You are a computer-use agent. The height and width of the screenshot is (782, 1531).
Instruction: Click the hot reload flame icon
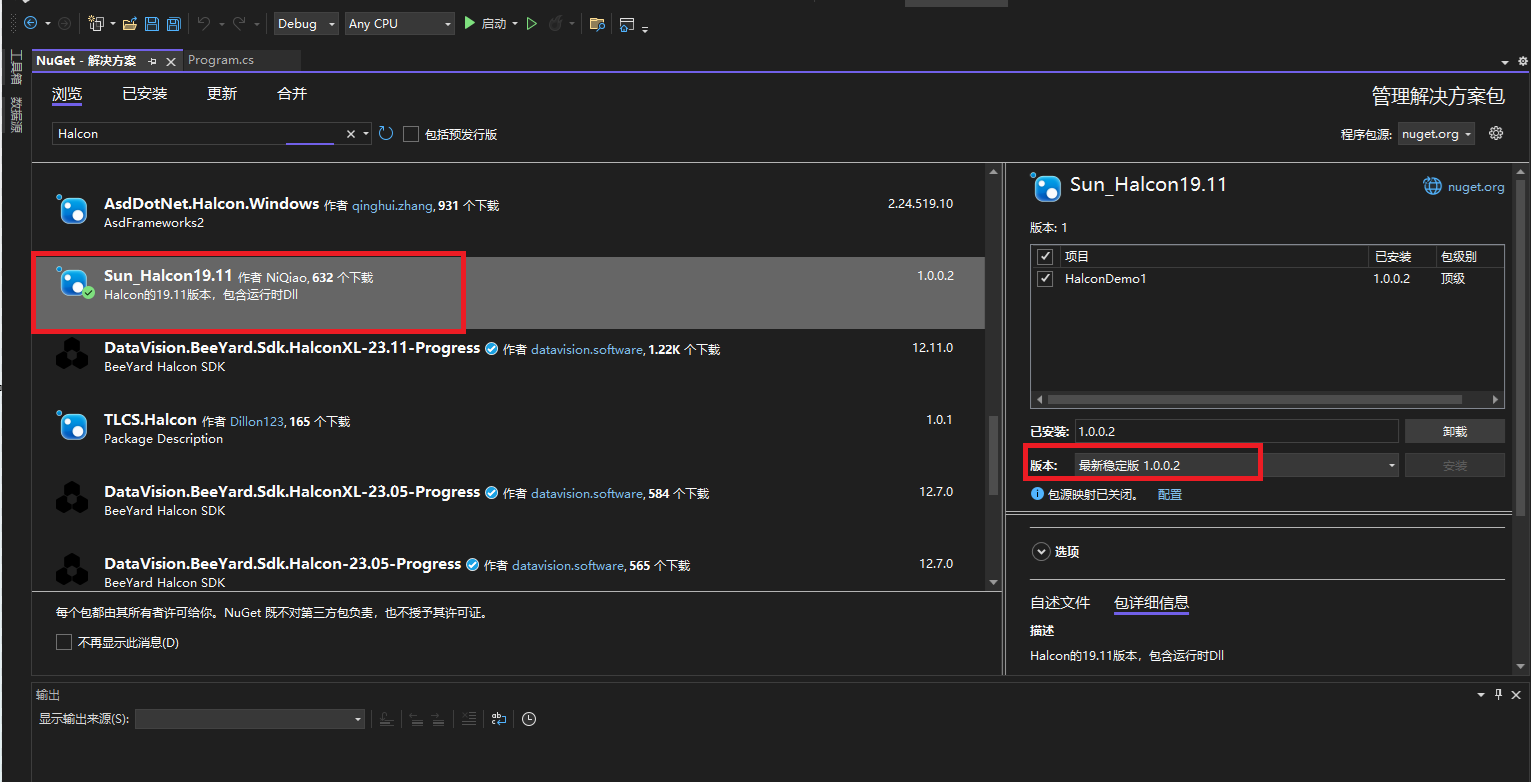tap(556, 23)
